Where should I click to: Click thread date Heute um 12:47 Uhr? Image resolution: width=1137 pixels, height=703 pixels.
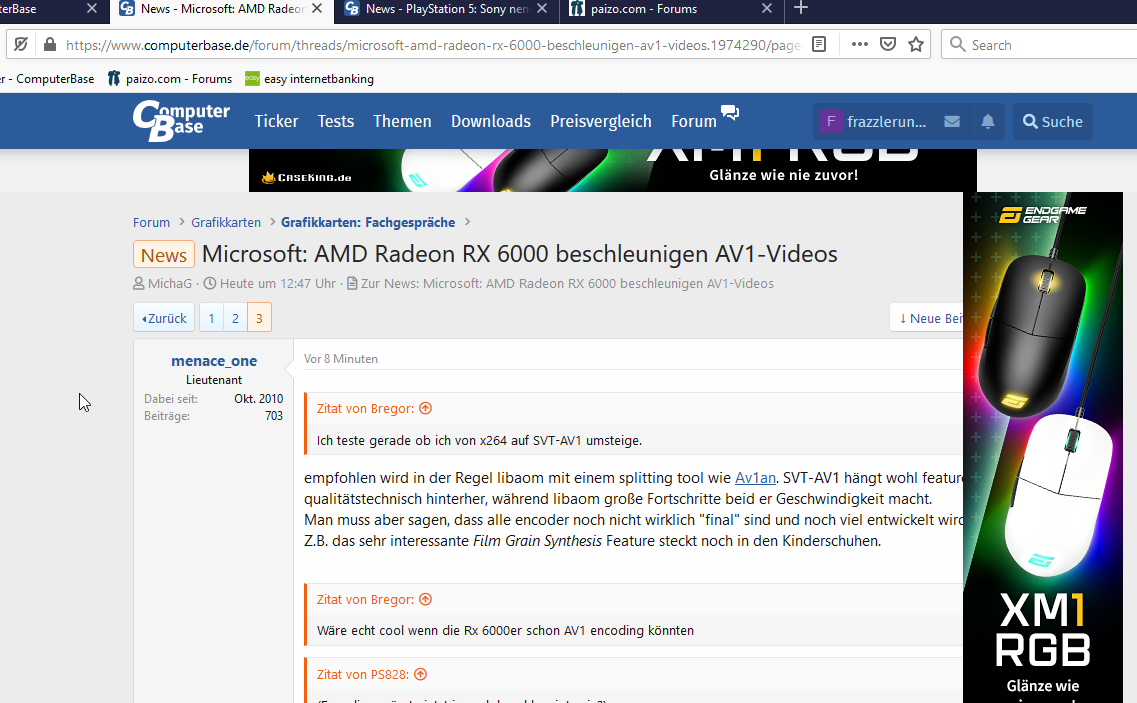(278, 284)
